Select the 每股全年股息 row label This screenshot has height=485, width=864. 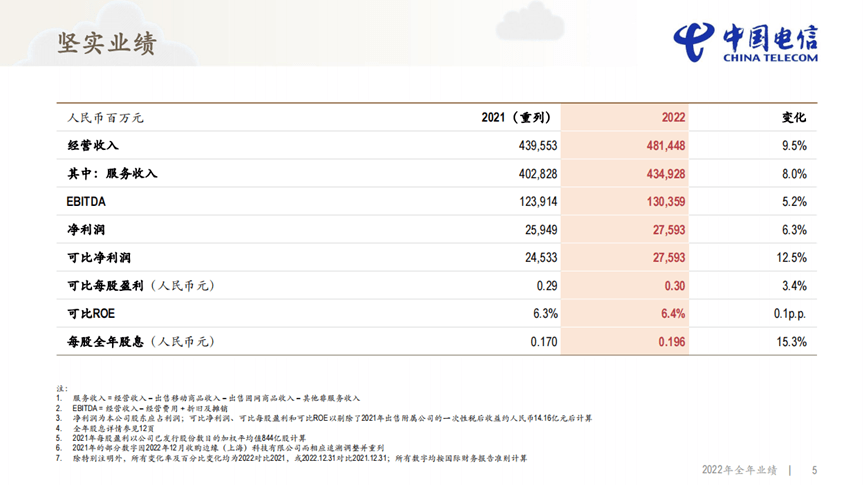141,342
